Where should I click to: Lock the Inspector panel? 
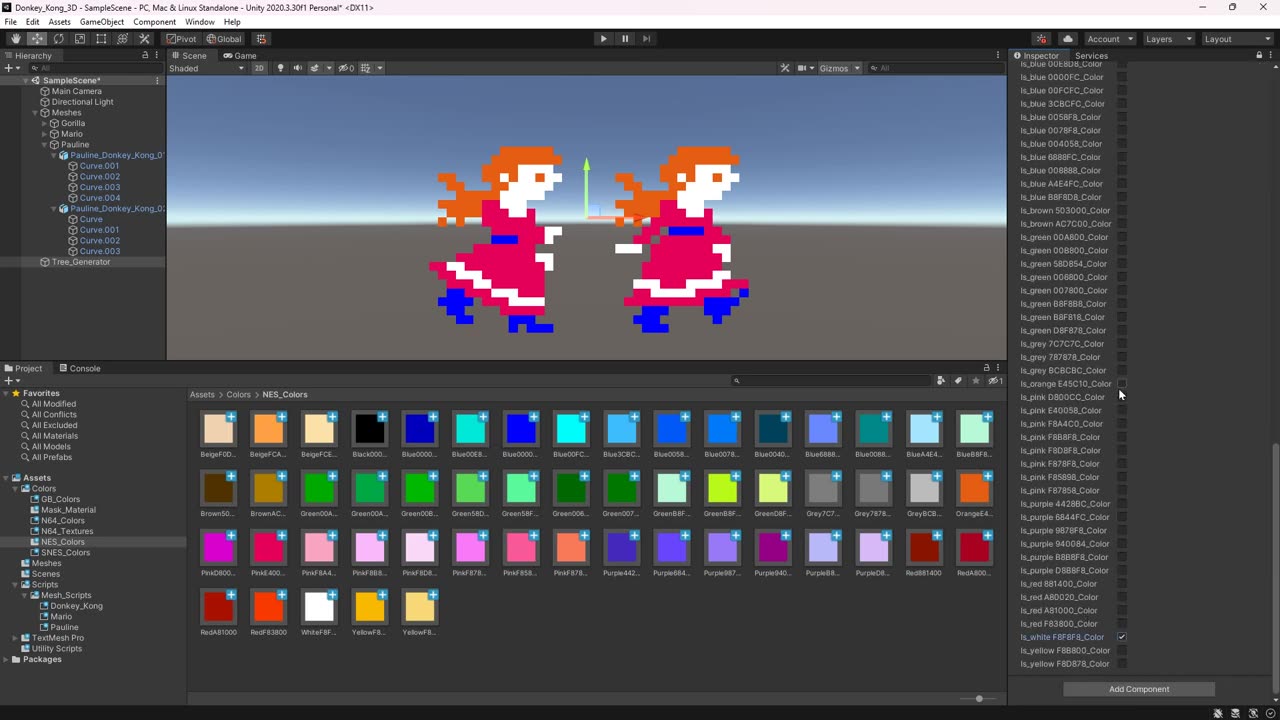click(1259, 56)
